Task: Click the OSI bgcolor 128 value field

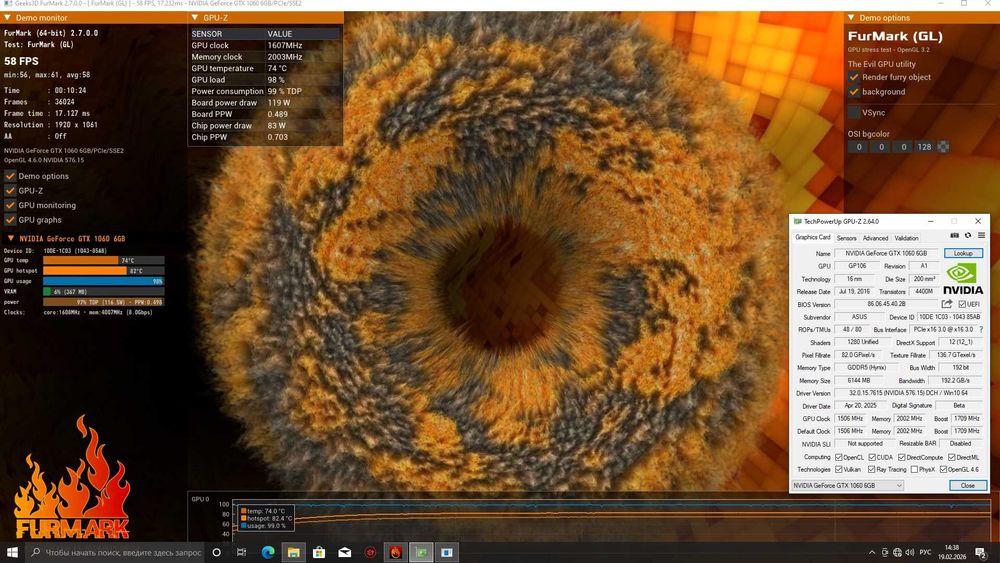Action: pyautogui.click(x=924, y=147)
